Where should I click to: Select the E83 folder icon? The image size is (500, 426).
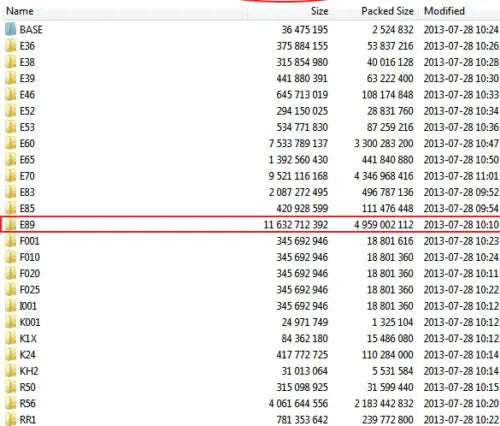tap(10, 192)
